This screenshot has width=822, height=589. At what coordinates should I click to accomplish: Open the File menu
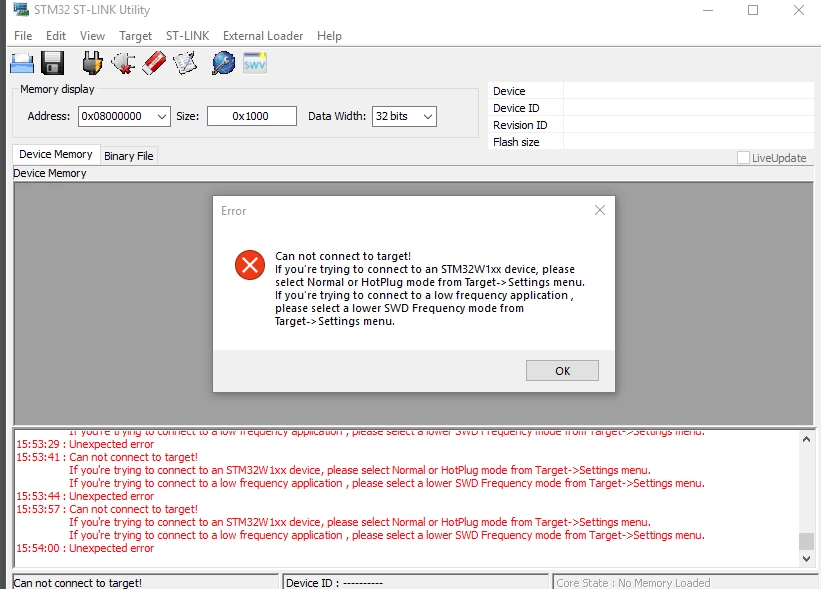click(x=23, y=36)
